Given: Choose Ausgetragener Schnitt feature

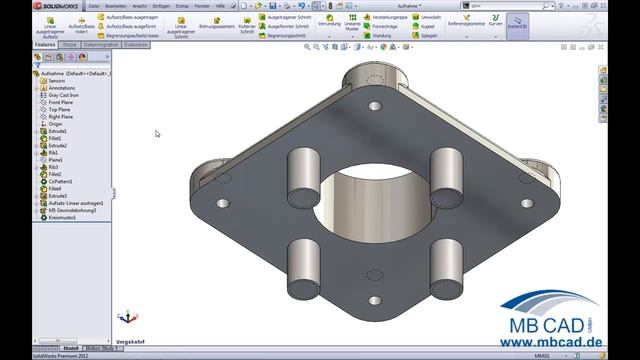Looking at the screenshot, I should point(285,17).
